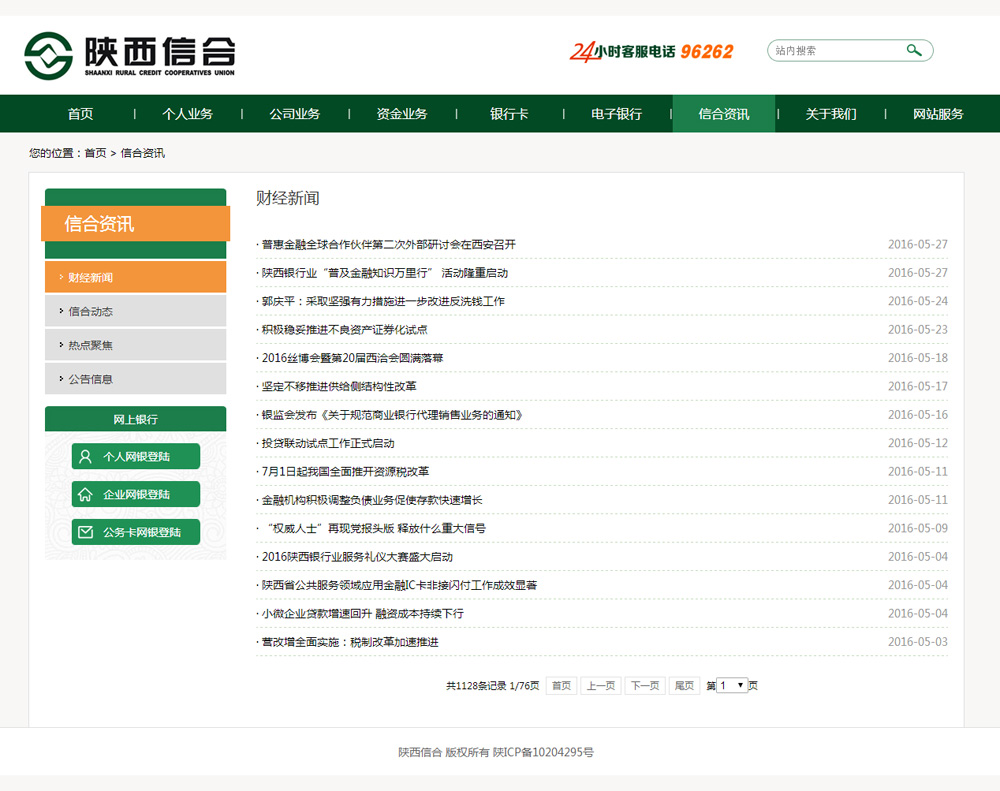
Task: Click the personal online banking user icon
Action: [x=86, y=456]
